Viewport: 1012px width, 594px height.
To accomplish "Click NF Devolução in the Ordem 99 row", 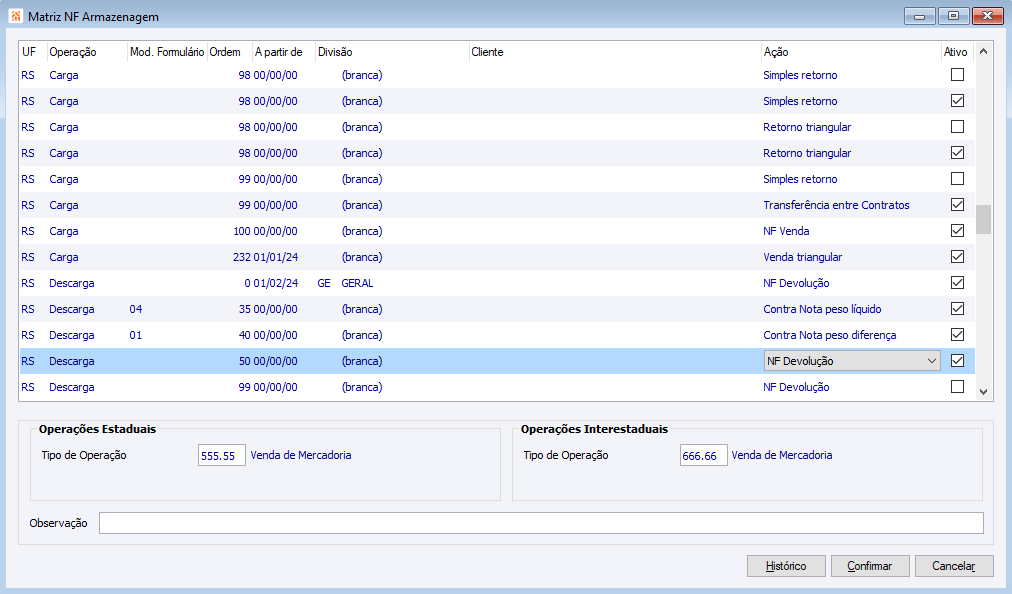I will (x=796, y=387).
